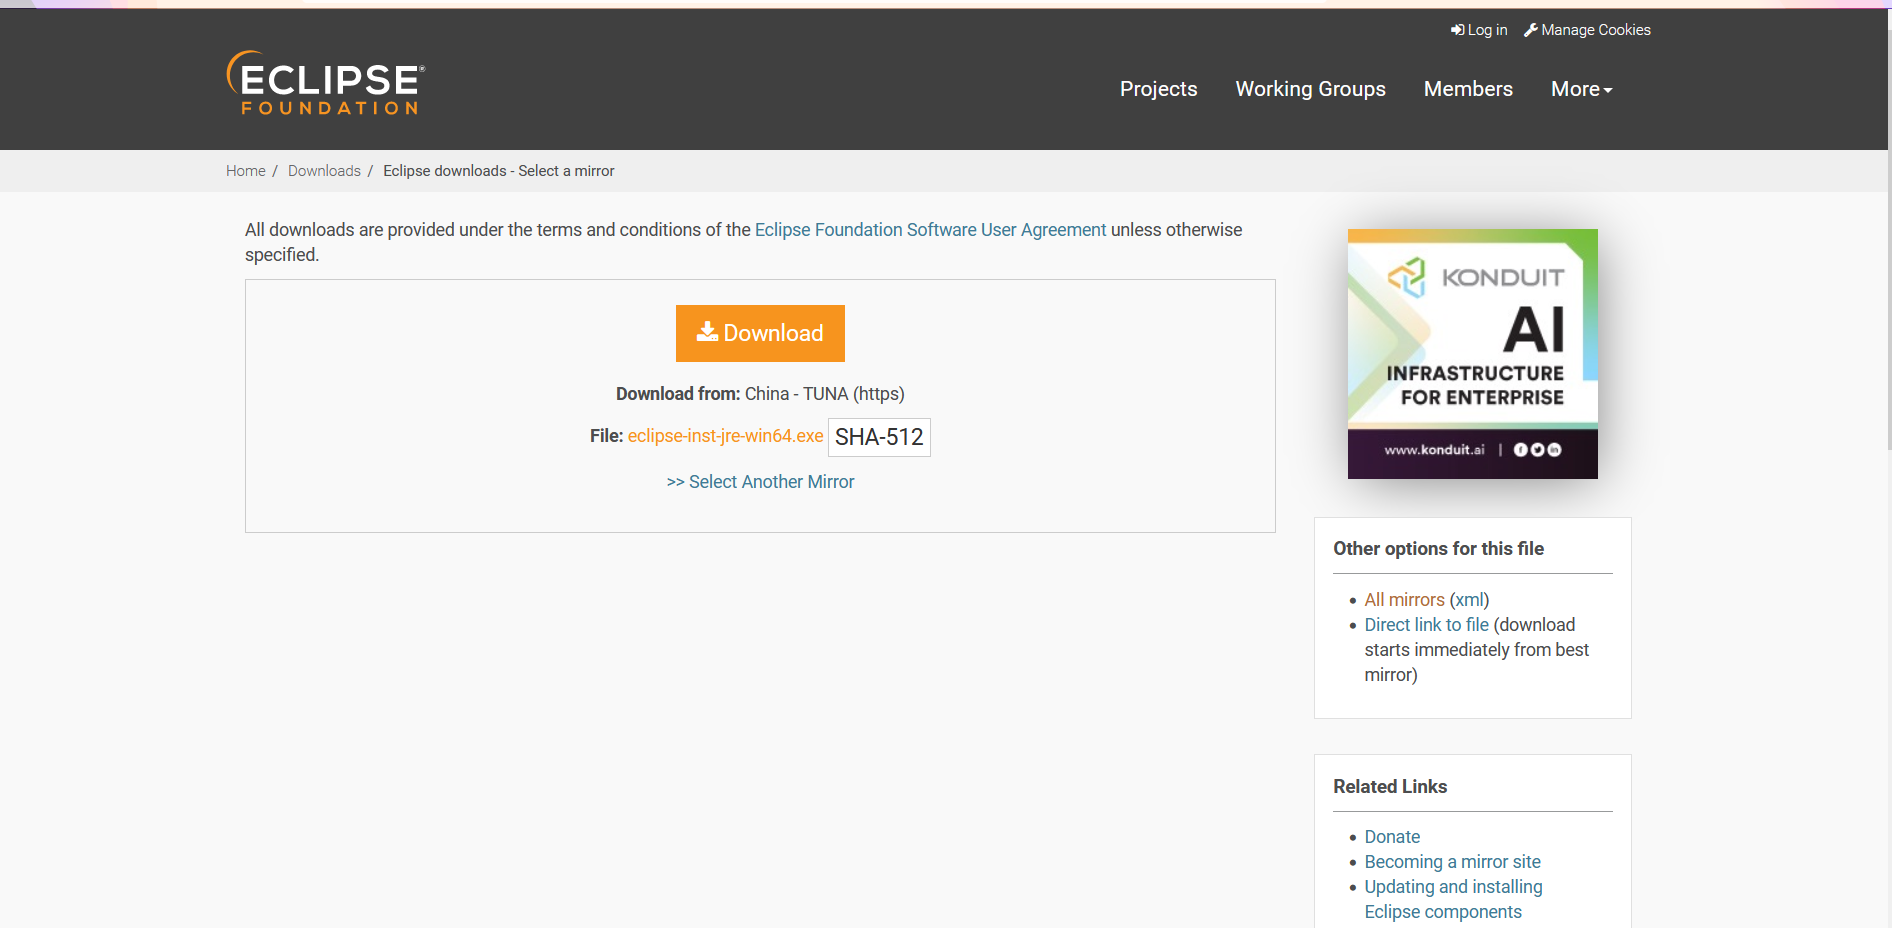This screenshot has height=928, width=1892.
Task: Open the Konduit AI advertisement banner
Action: click(x=1472, y=354)
